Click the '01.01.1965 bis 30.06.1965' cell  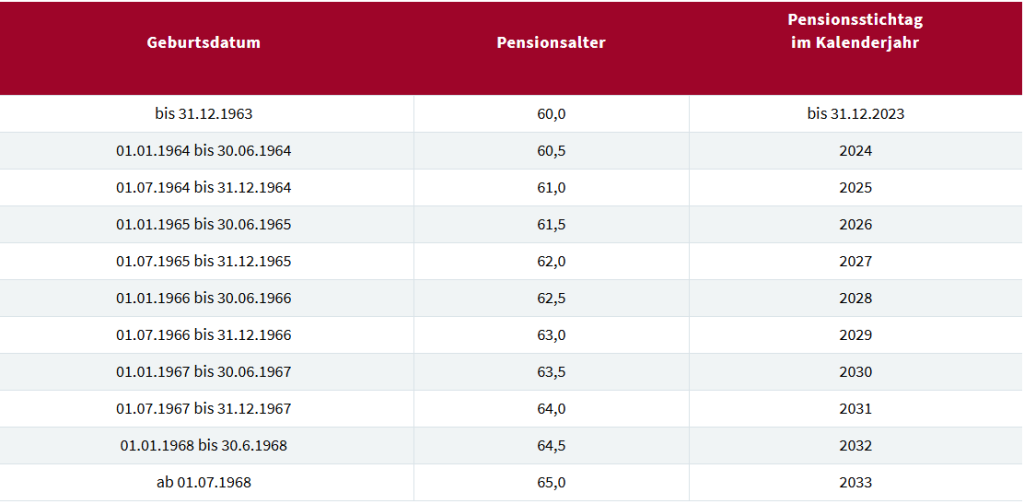(203, 225)
